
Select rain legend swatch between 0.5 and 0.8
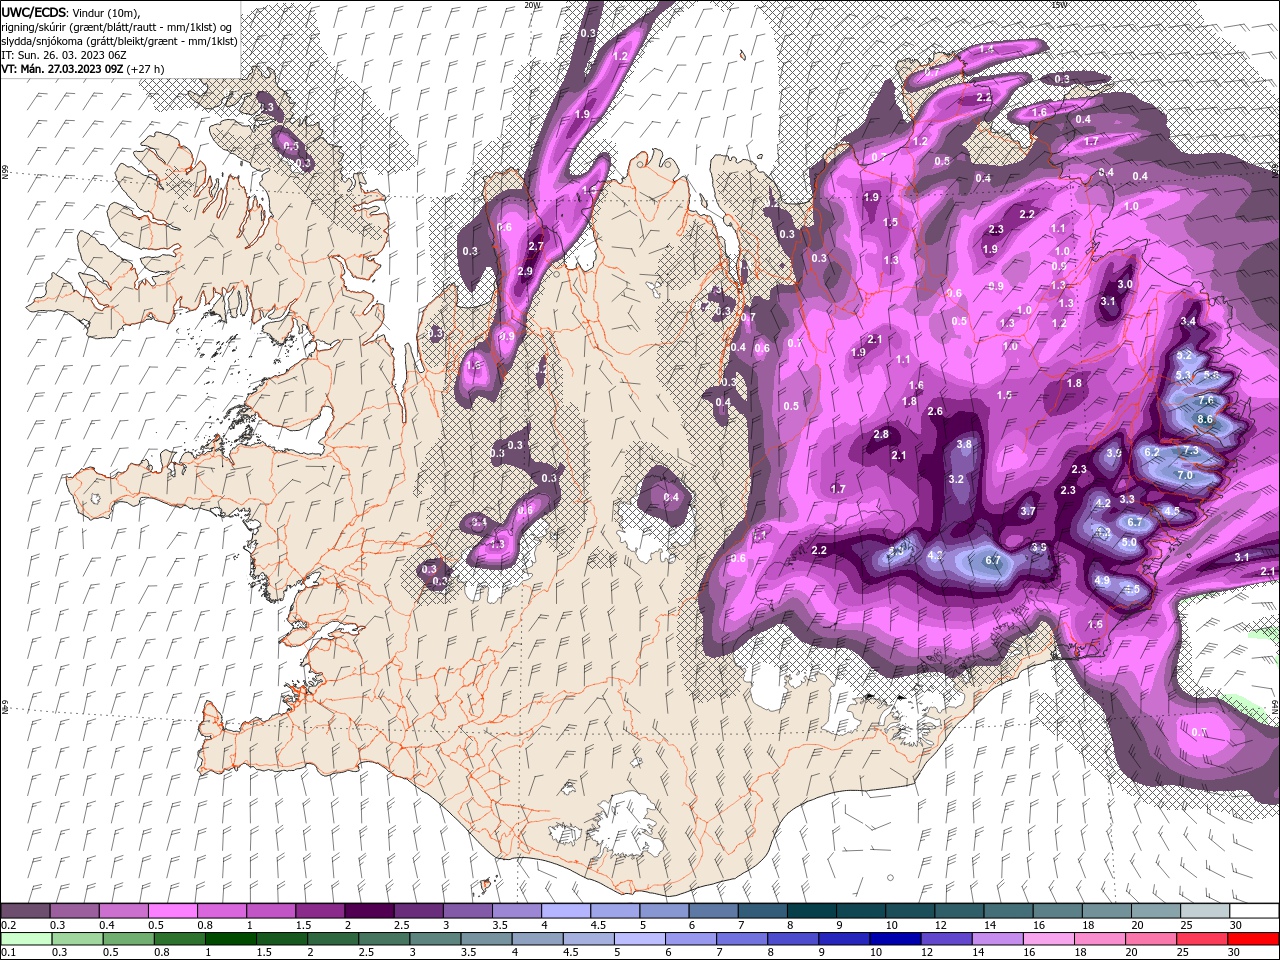tap(129, 938)
